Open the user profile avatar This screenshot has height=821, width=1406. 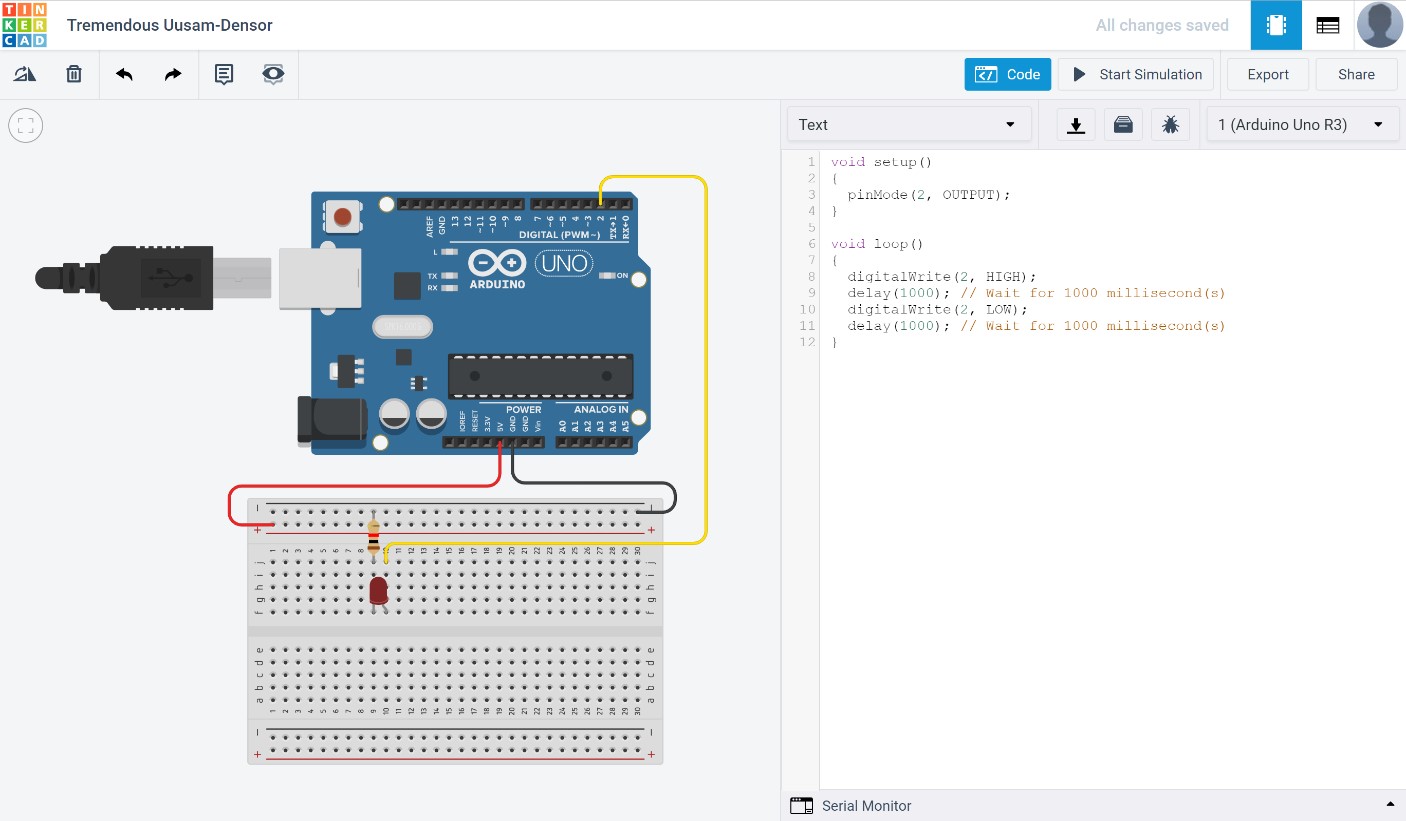click(1380, 25)
